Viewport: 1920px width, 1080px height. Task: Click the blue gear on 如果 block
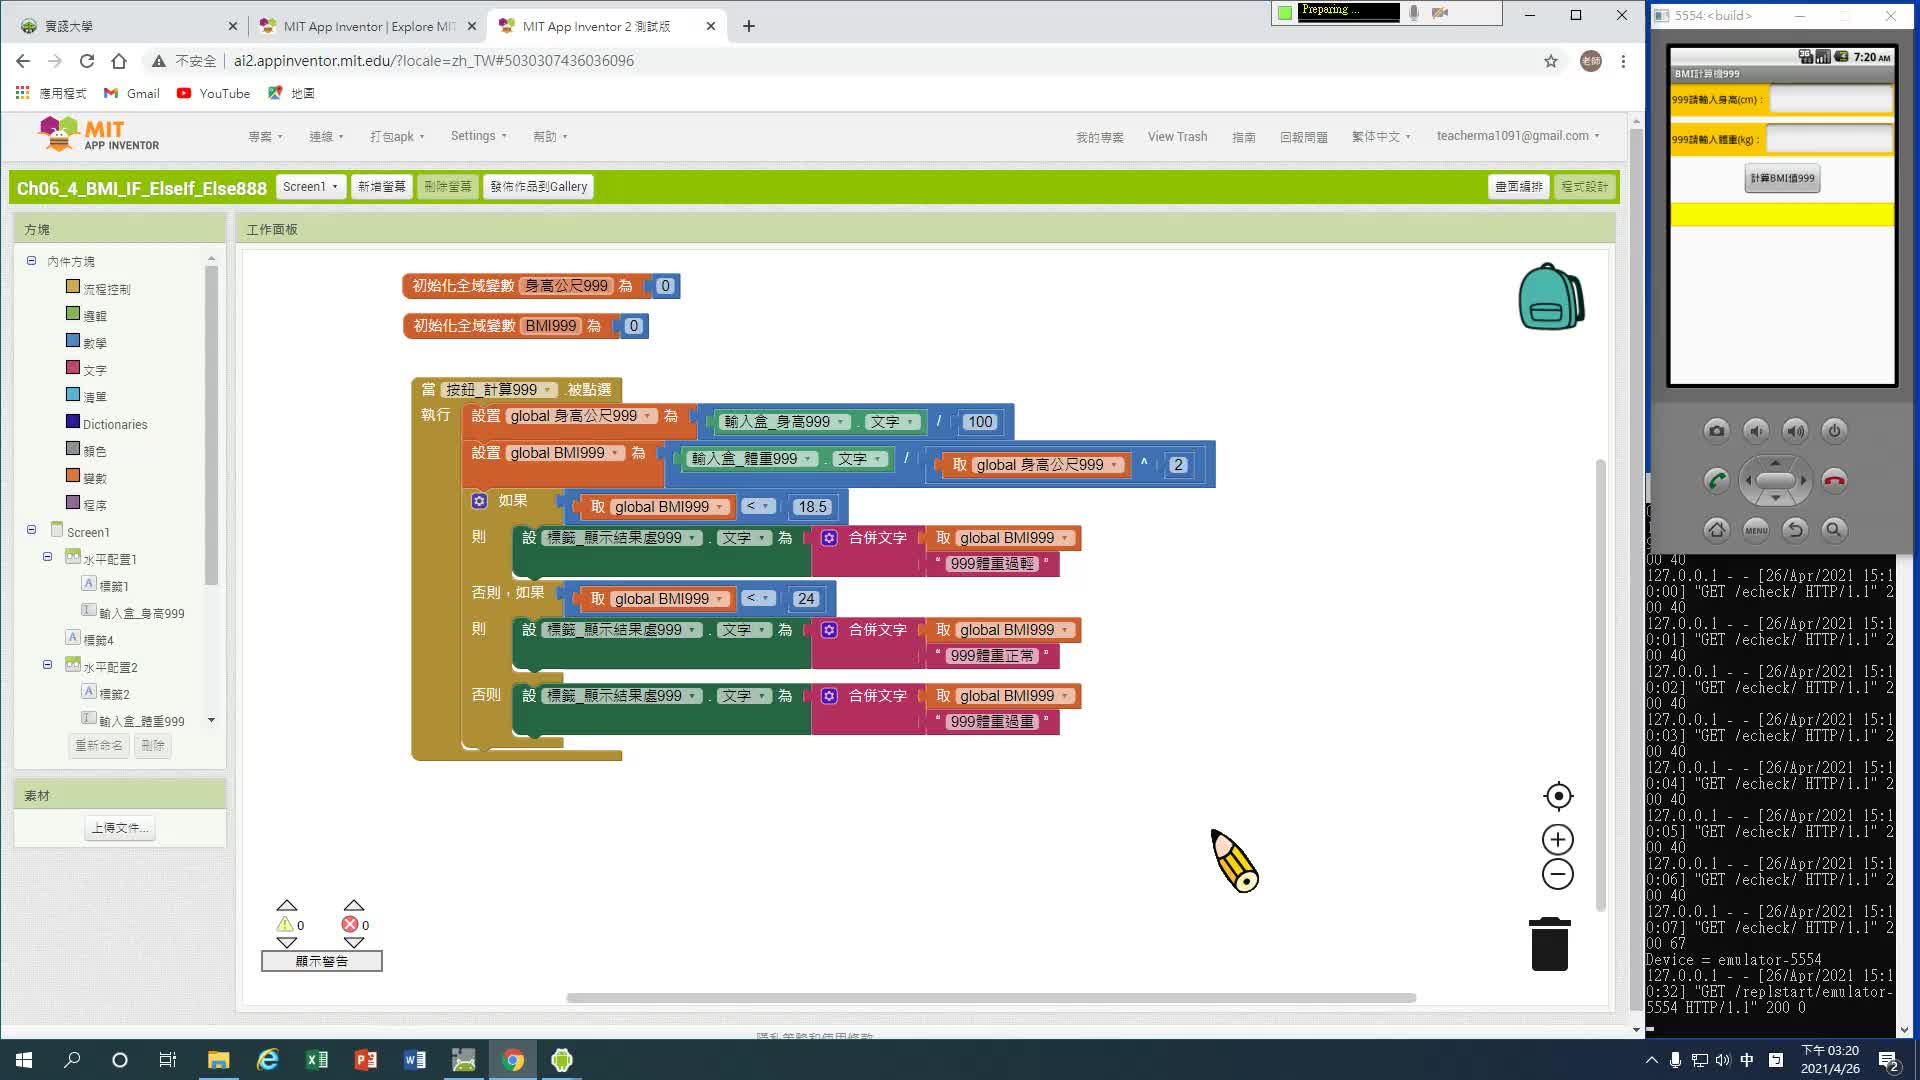coord(479,501)
